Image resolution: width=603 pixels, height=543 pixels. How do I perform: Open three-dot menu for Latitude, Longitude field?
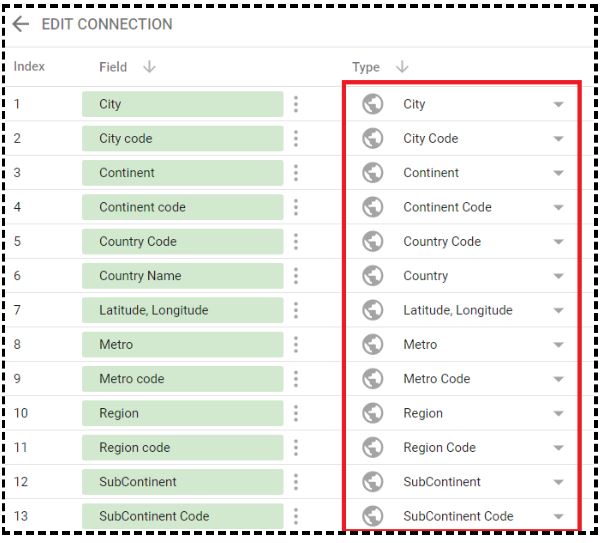click(296, 310)
